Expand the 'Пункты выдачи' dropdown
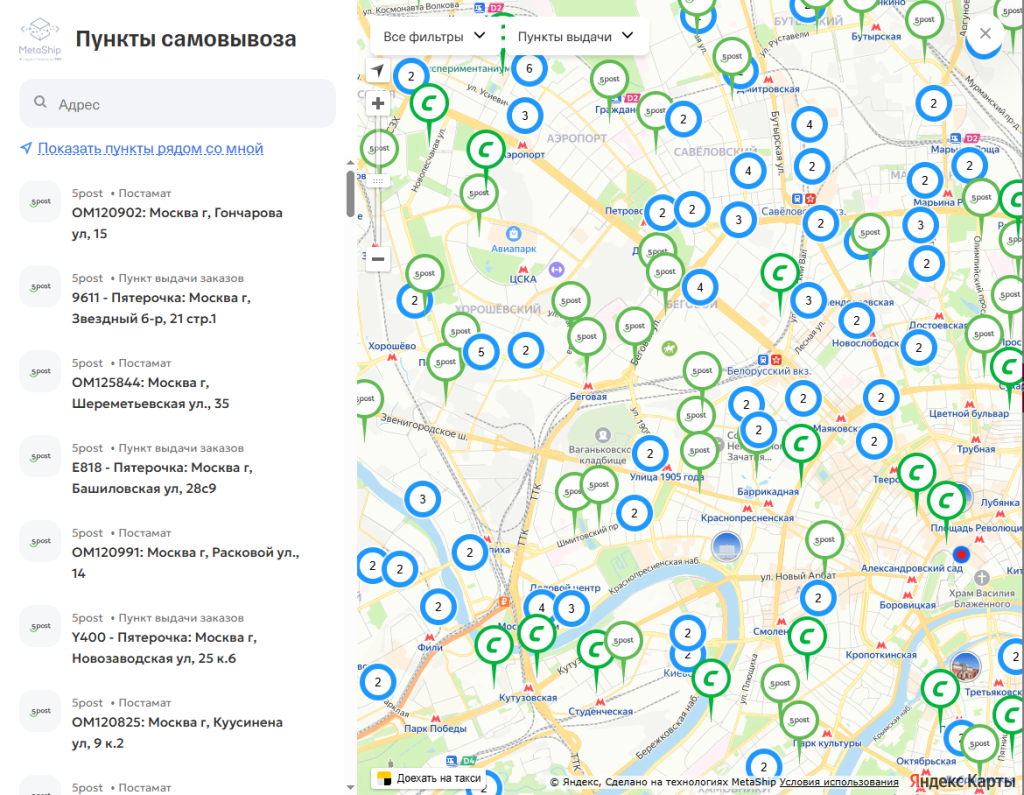Image resolution: width=1024 pixels, height=795 pixels. click(x=576, y=36)
